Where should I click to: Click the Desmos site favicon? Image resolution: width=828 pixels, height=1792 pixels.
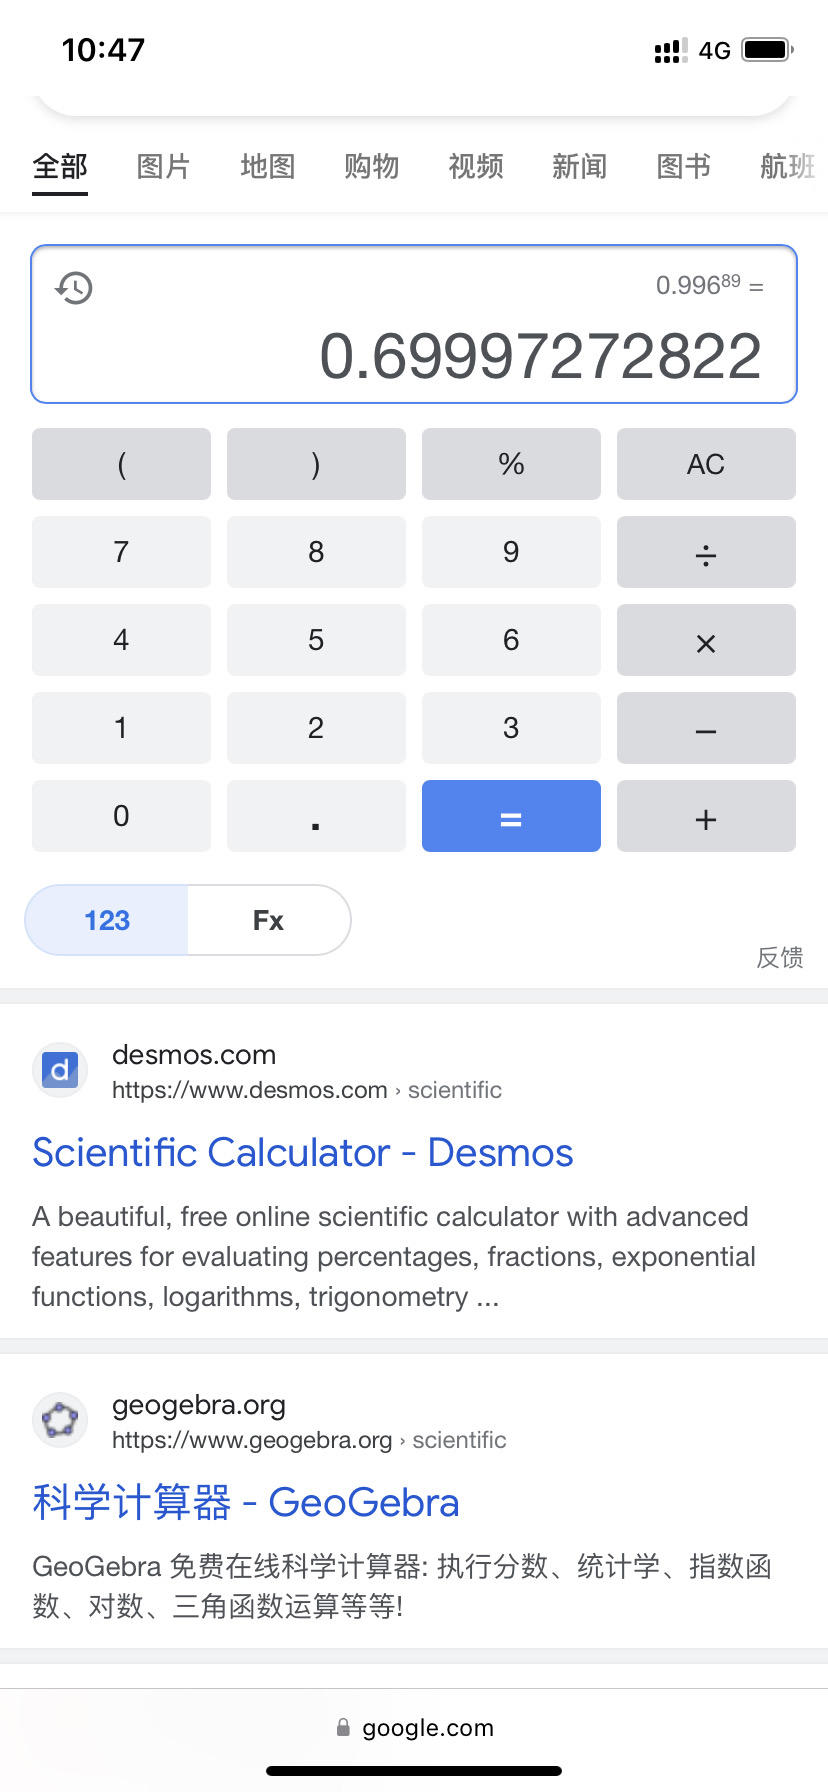pyautogui.click(x=60, y=1071)
